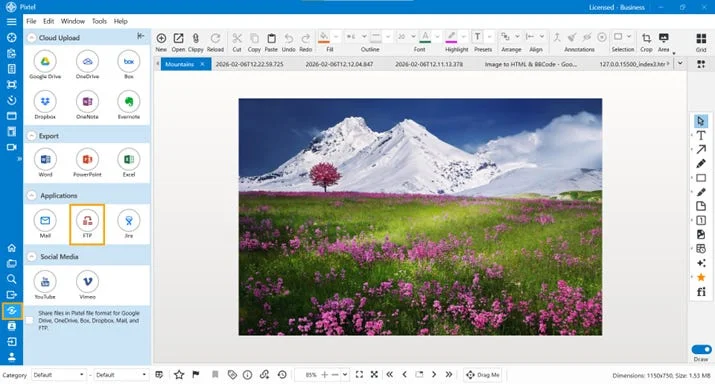Click Open in the toolbar
715x384 pixels.
click(178, 42)
